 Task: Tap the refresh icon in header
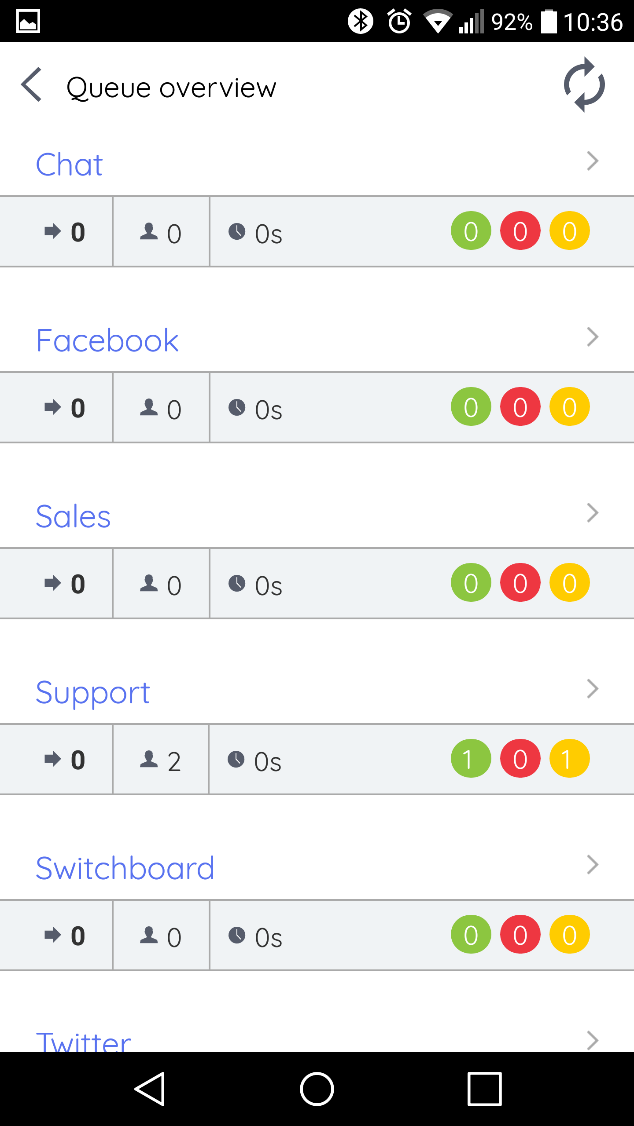(584, 85)
